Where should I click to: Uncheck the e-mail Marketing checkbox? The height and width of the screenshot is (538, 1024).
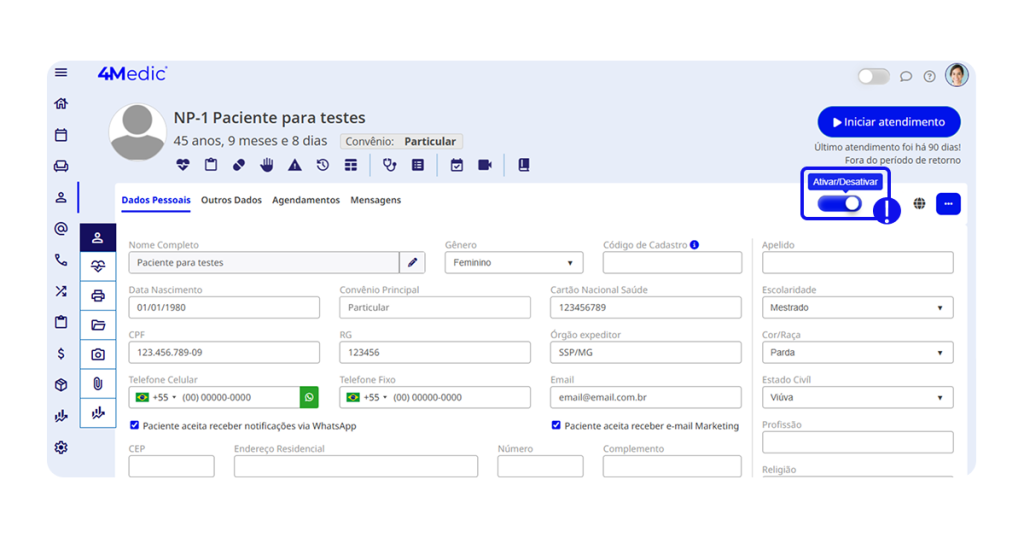556,426
